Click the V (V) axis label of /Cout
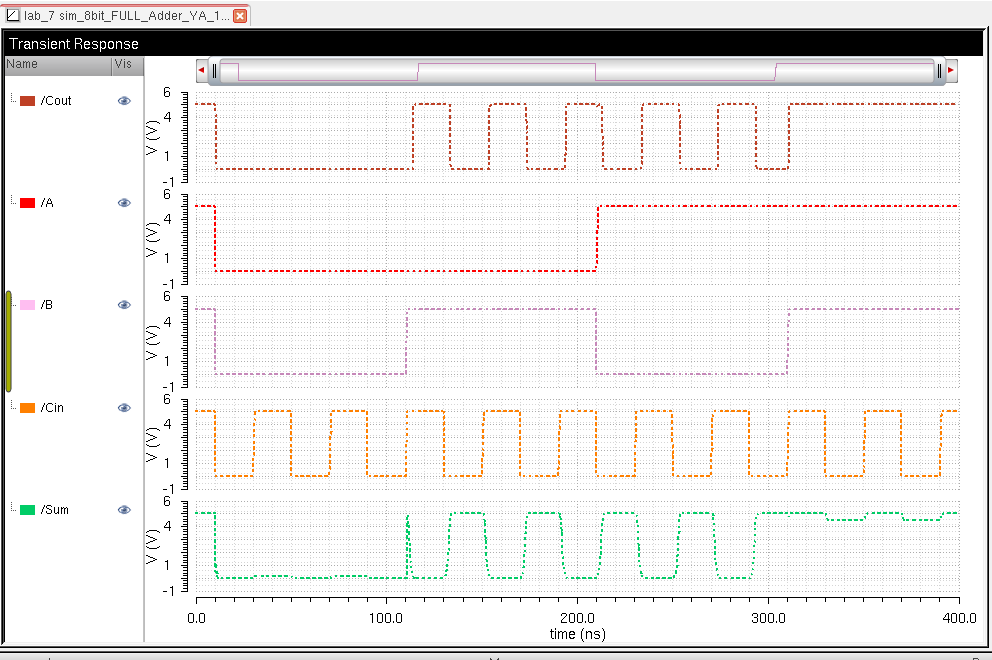 point(152,137)
